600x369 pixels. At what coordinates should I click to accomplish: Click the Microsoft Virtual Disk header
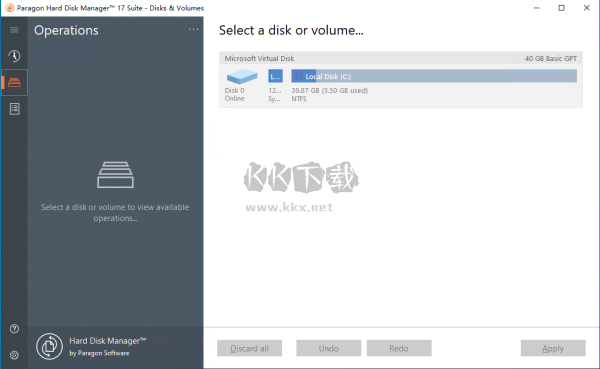(x=401, y=58)
